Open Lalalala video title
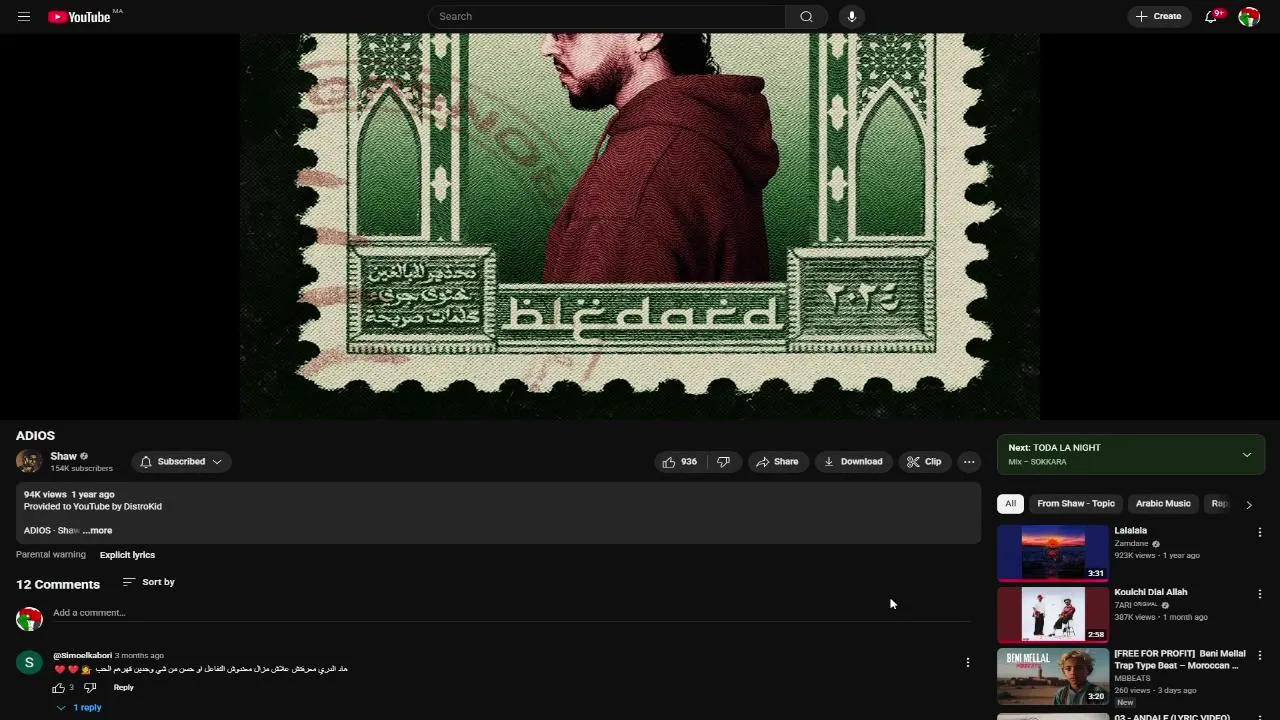Viewport: 1280px width, 720px height. pos(1130,531)
